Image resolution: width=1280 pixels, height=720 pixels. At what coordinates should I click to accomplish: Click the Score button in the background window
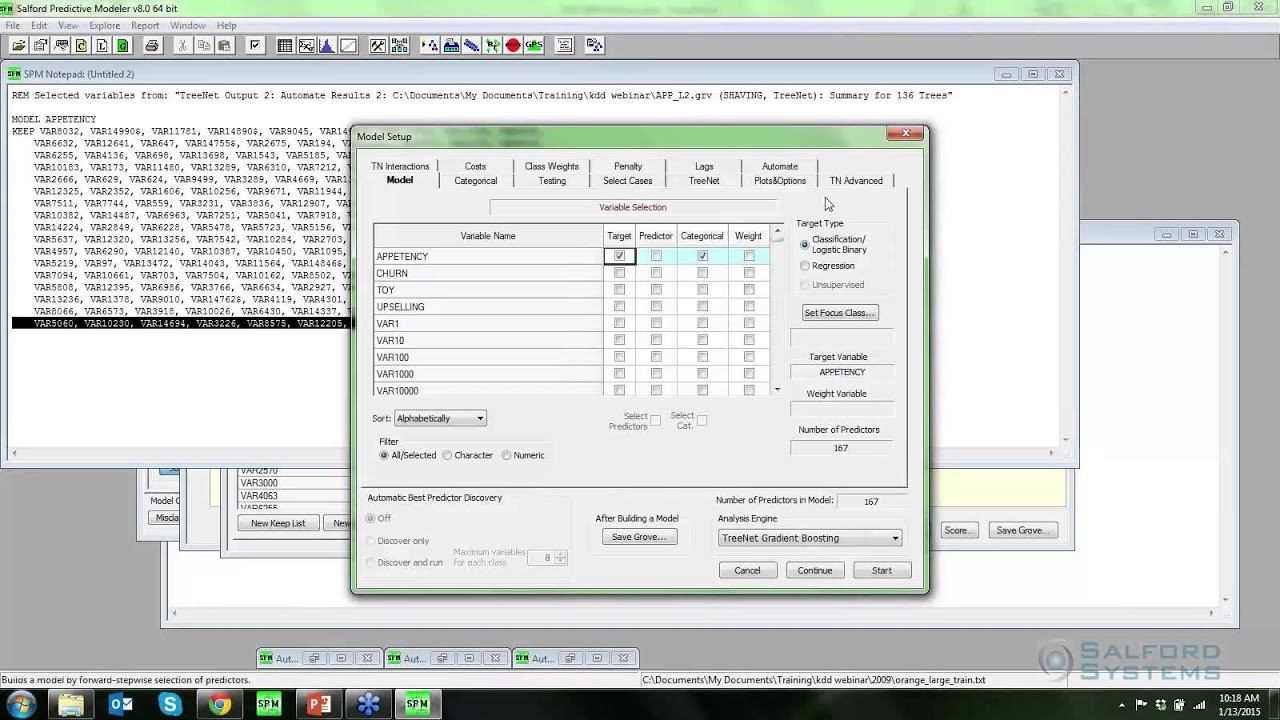click(x=957, y=530)
